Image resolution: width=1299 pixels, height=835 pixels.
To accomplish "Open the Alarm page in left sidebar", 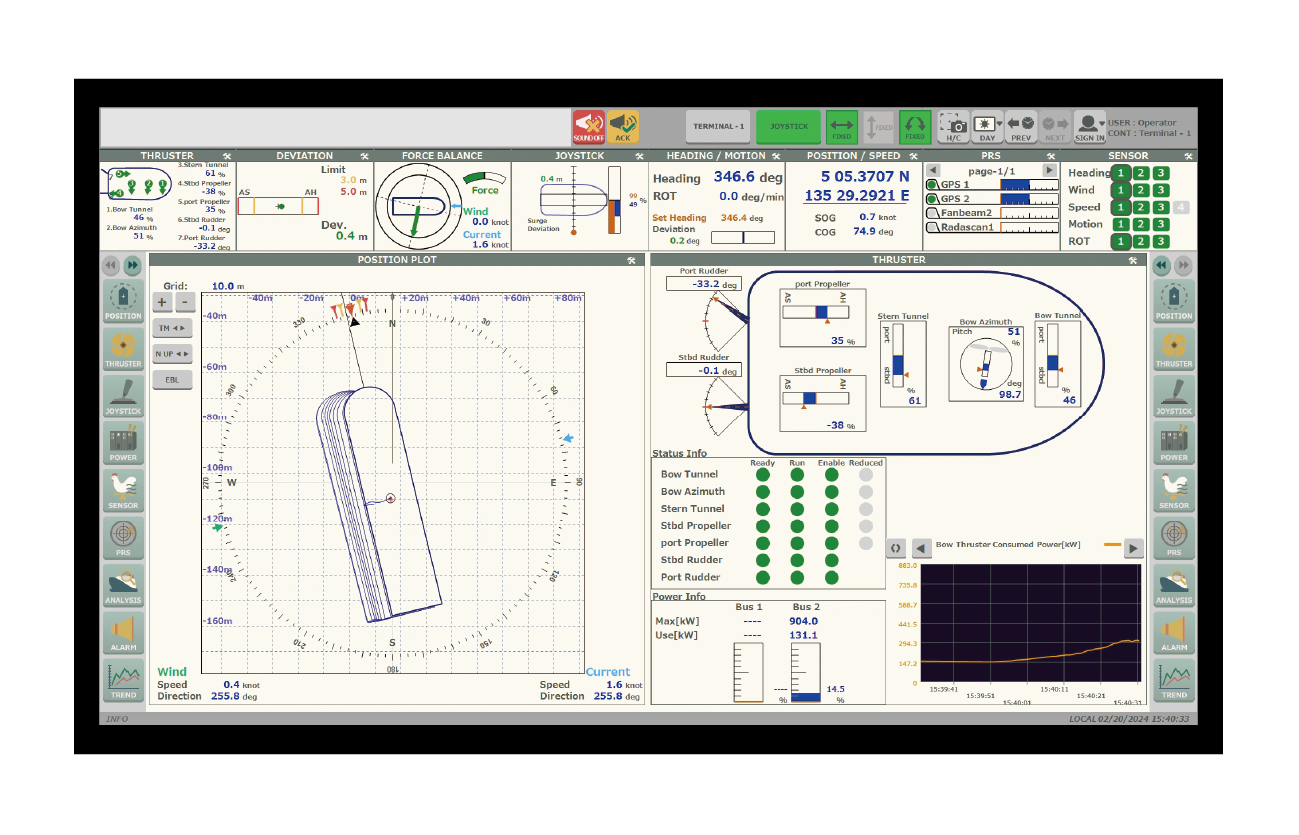I will 123,634.
